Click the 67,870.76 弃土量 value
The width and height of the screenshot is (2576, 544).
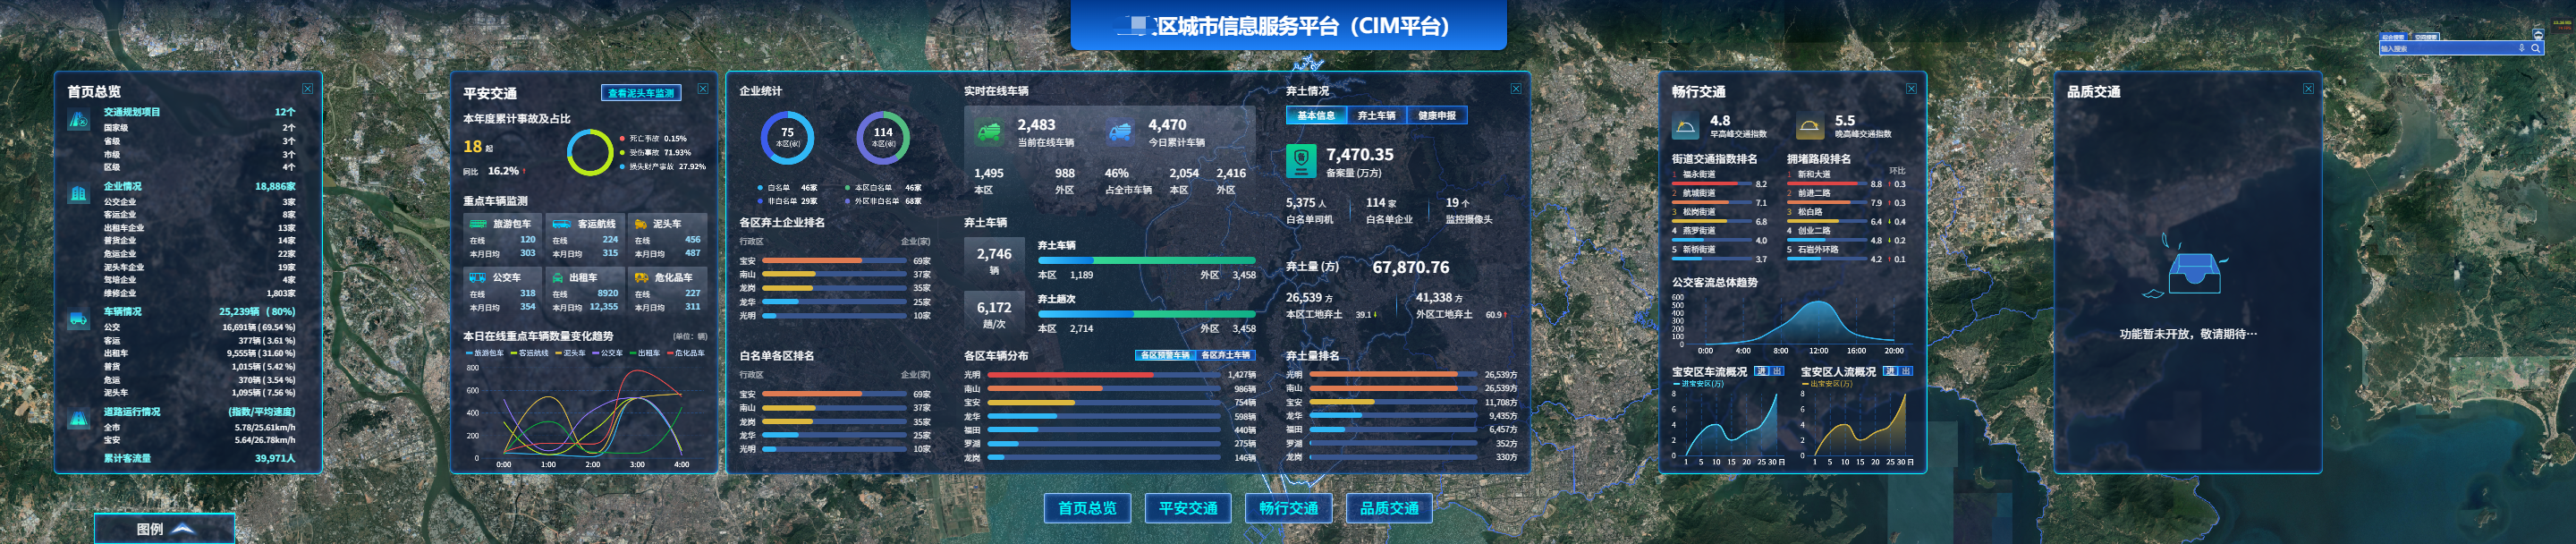[1410, 267]
